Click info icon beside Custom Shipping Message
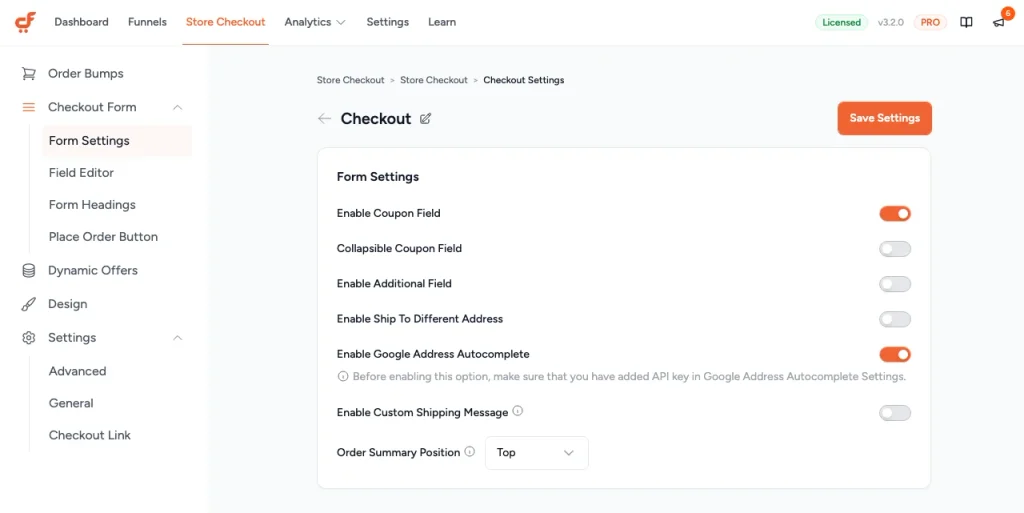Viewport: 1024px width, 513px height. tap(517, 411)
